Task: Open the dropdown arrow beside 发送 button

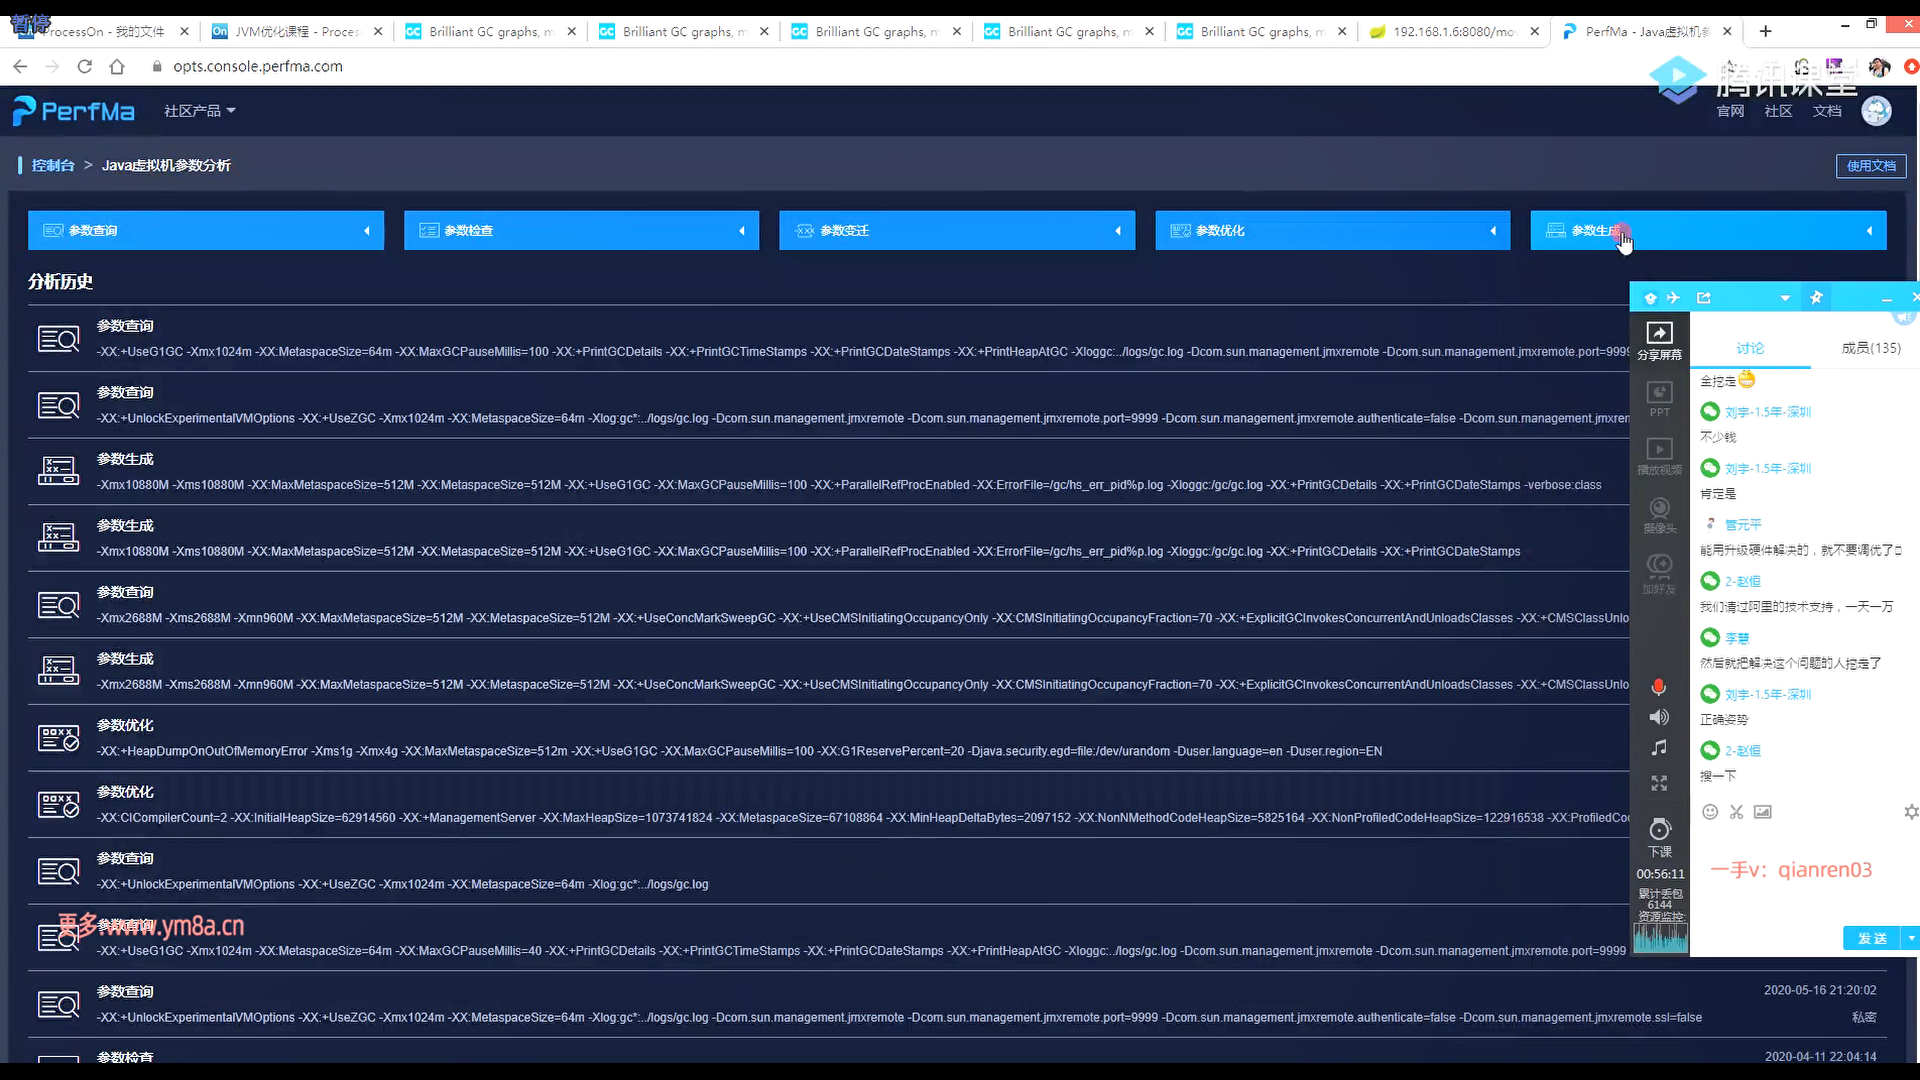Action: click(1911, 938)
